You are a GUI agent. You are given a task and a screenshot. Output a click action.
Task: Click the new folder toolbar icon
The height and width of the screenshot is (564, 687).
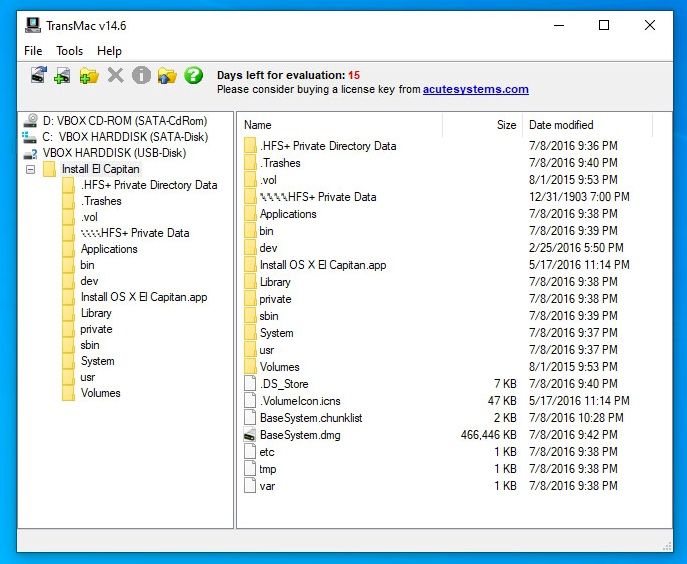pos(89,75)
